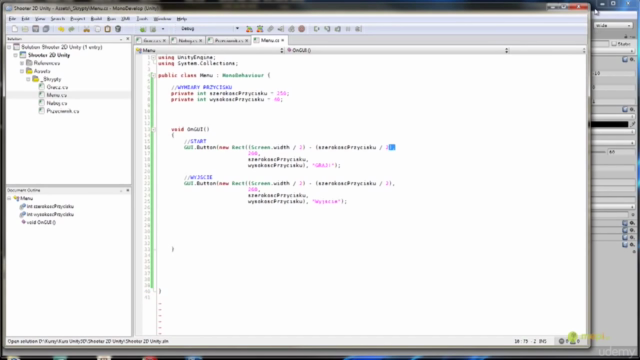Select int szerokoscPrzycisku in Document Outline
Viewport: 640px width, 360px height.
50,207
